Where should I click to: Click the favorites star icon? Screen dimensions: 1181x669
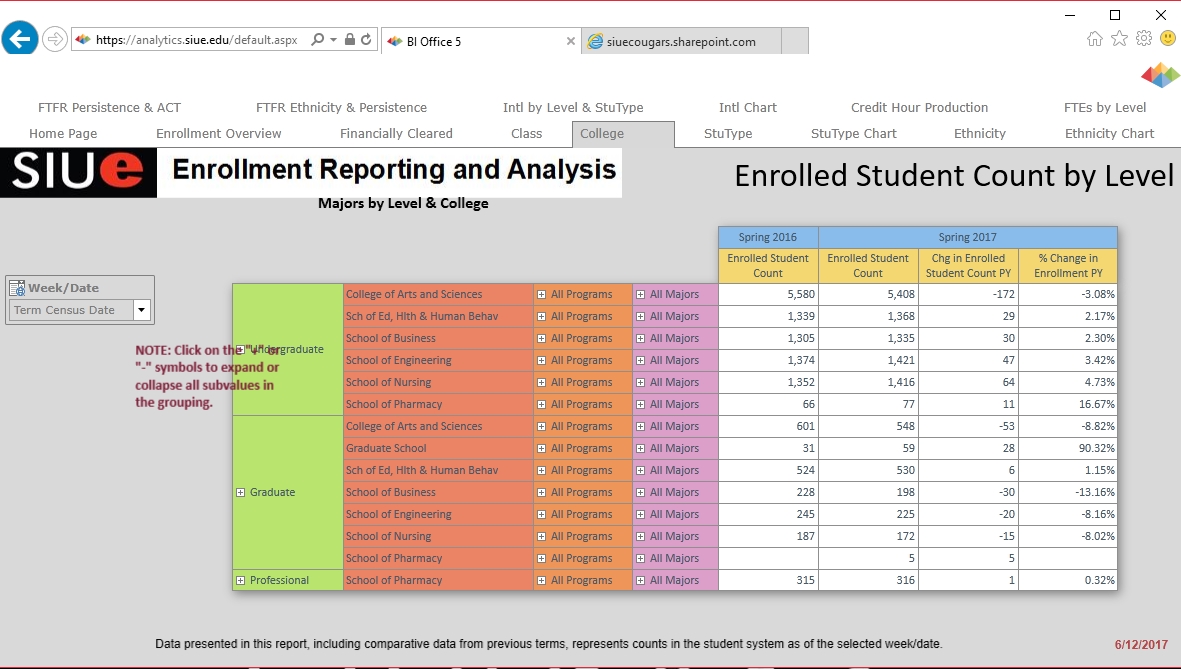(1119, 38)
